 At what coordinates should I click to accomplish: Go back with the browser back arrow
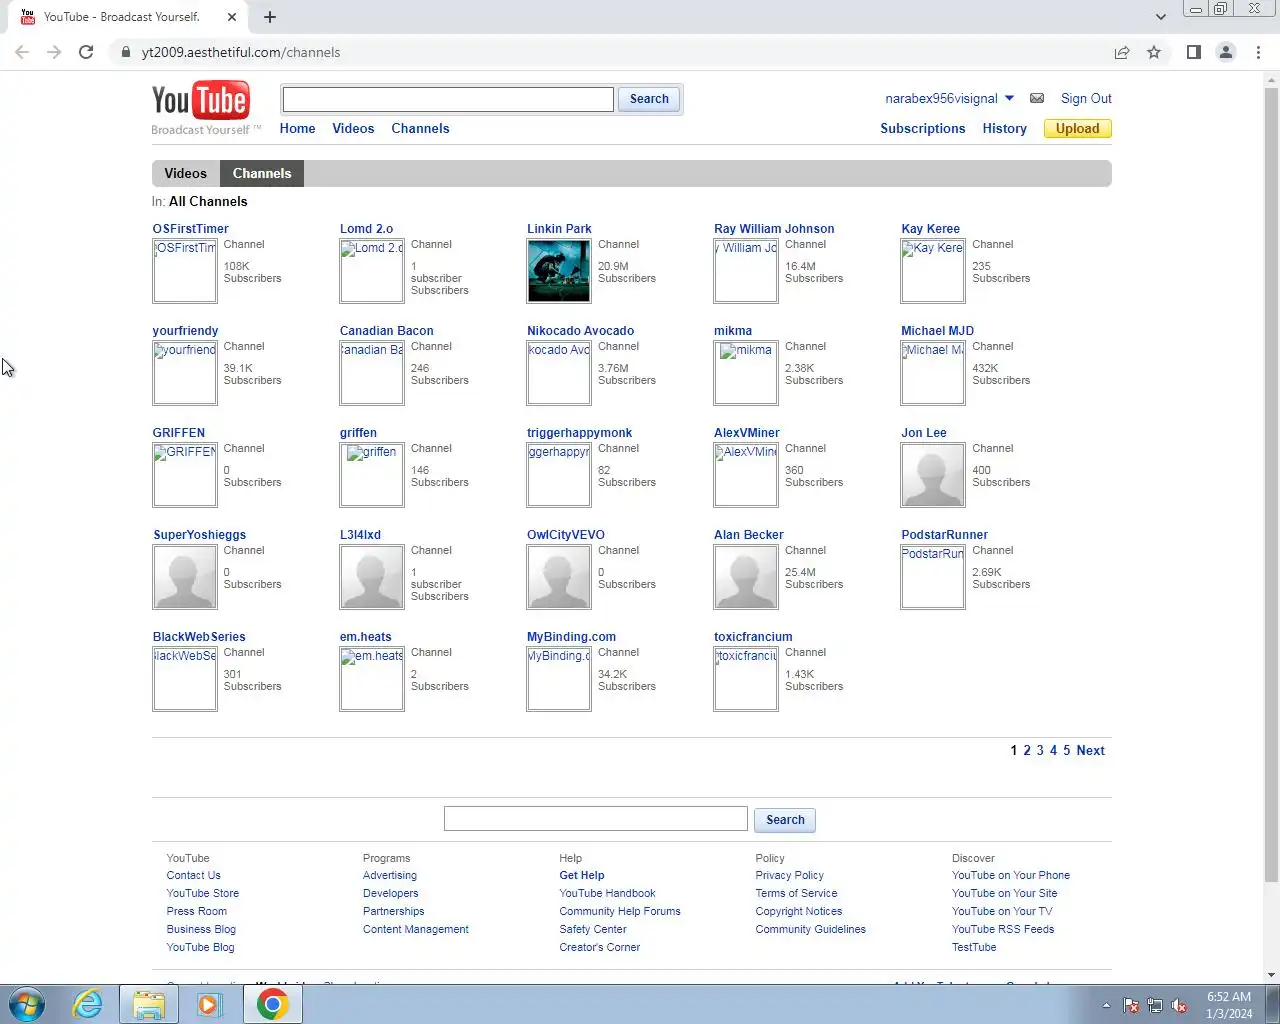pos(22,52)
